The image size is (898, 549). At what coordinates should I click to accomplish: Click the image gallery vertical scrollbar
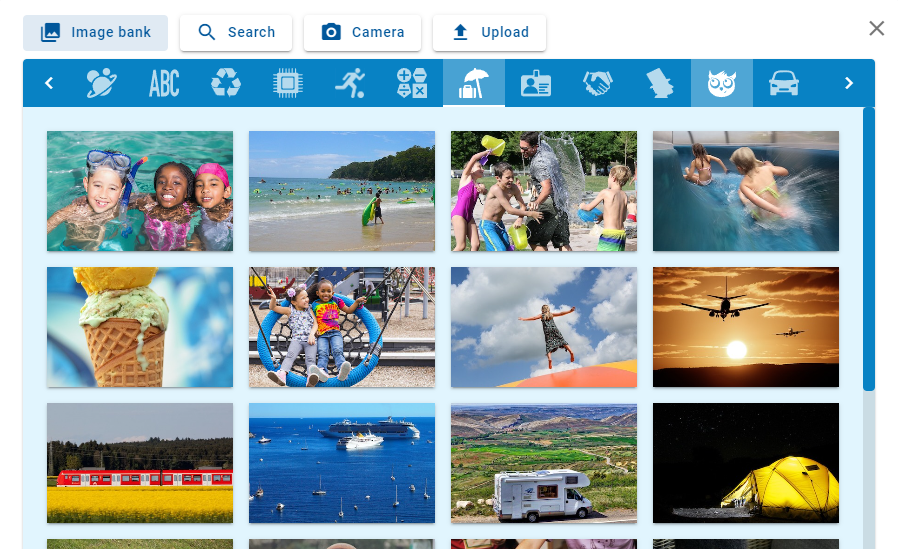coord(869,248)
